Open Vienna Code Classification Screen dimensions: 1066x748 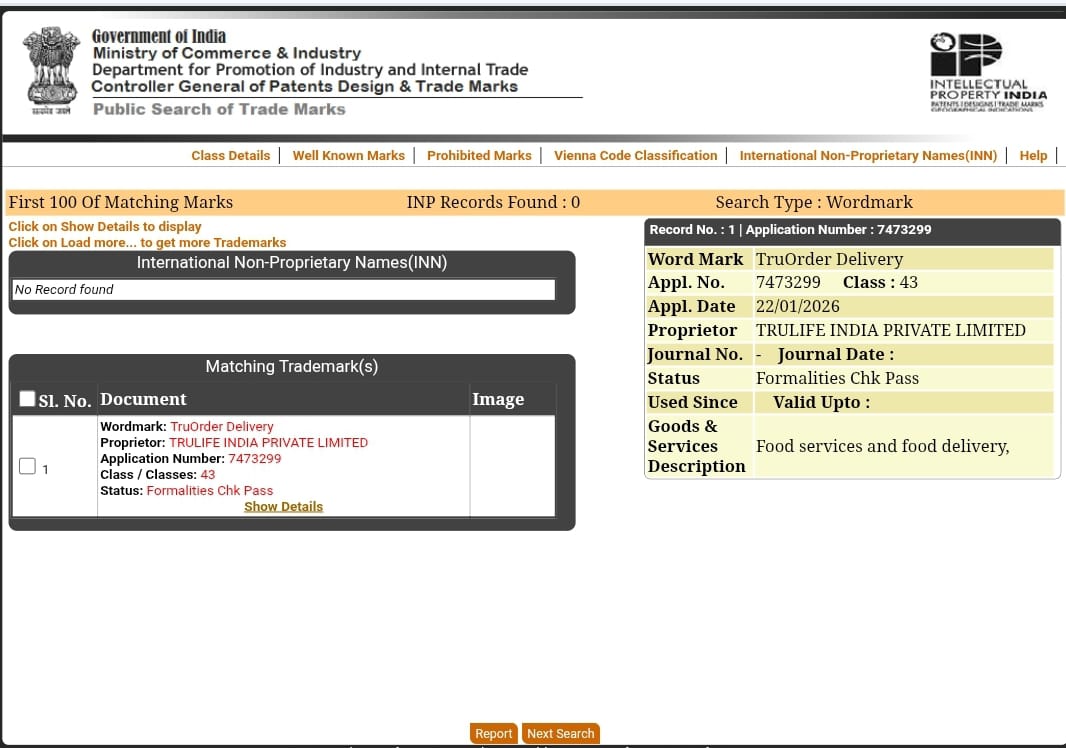click(x=635, y=155)
